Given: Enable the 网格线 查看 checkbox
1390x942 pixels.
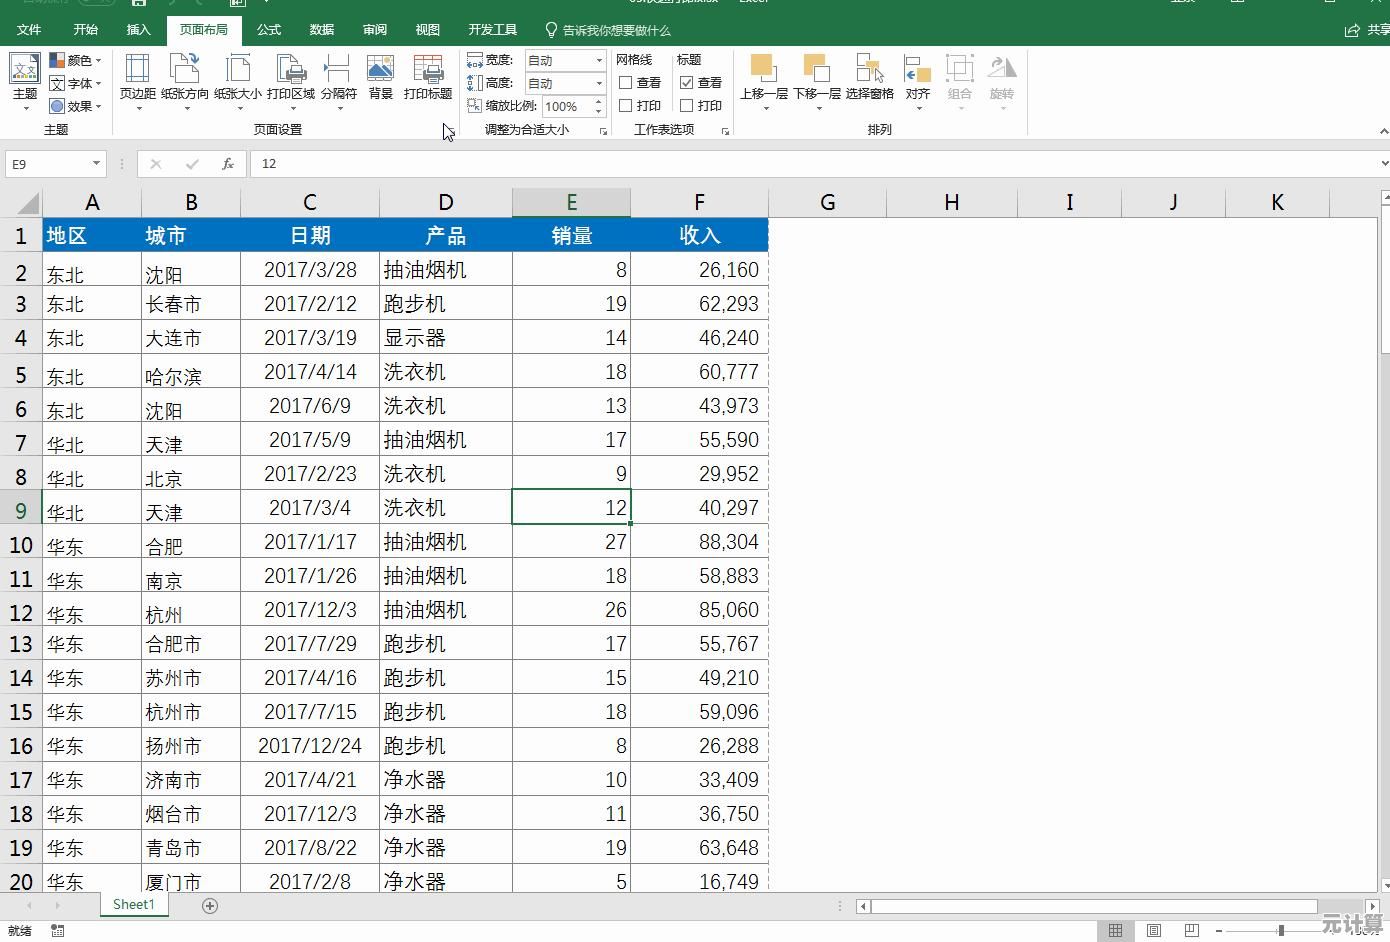Looking at the screenshot, I should click(626, 83).
